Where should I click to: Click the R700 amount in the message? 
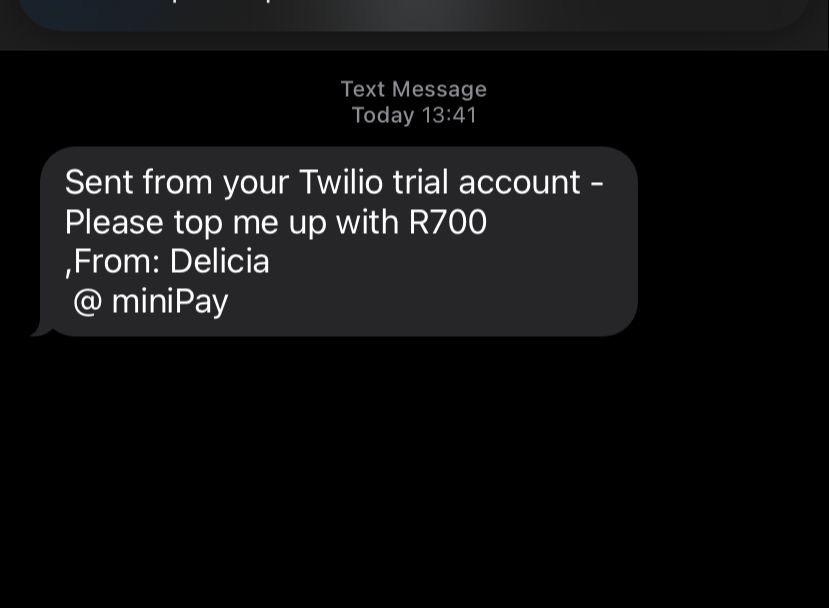pos(448,222)
